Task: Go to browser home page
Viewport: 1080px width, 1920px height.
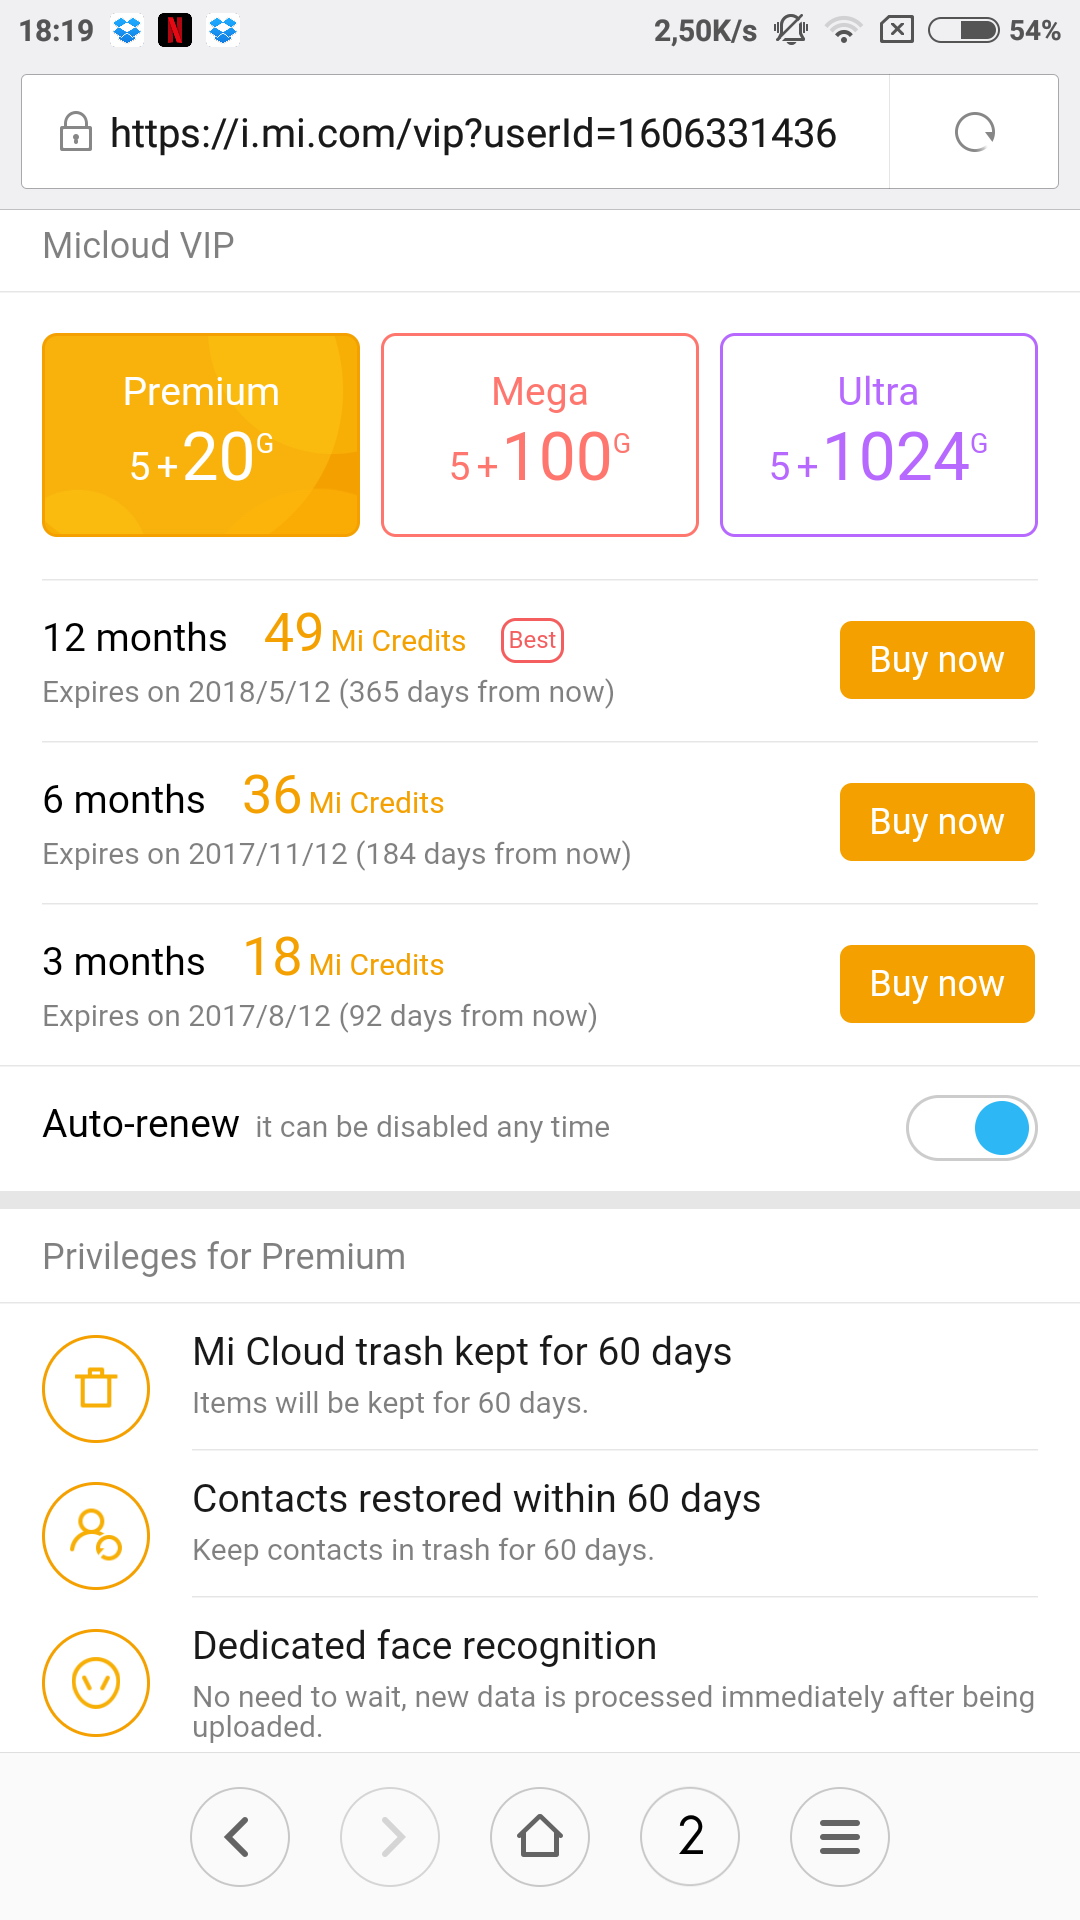Action: [x=540, y=1837]
